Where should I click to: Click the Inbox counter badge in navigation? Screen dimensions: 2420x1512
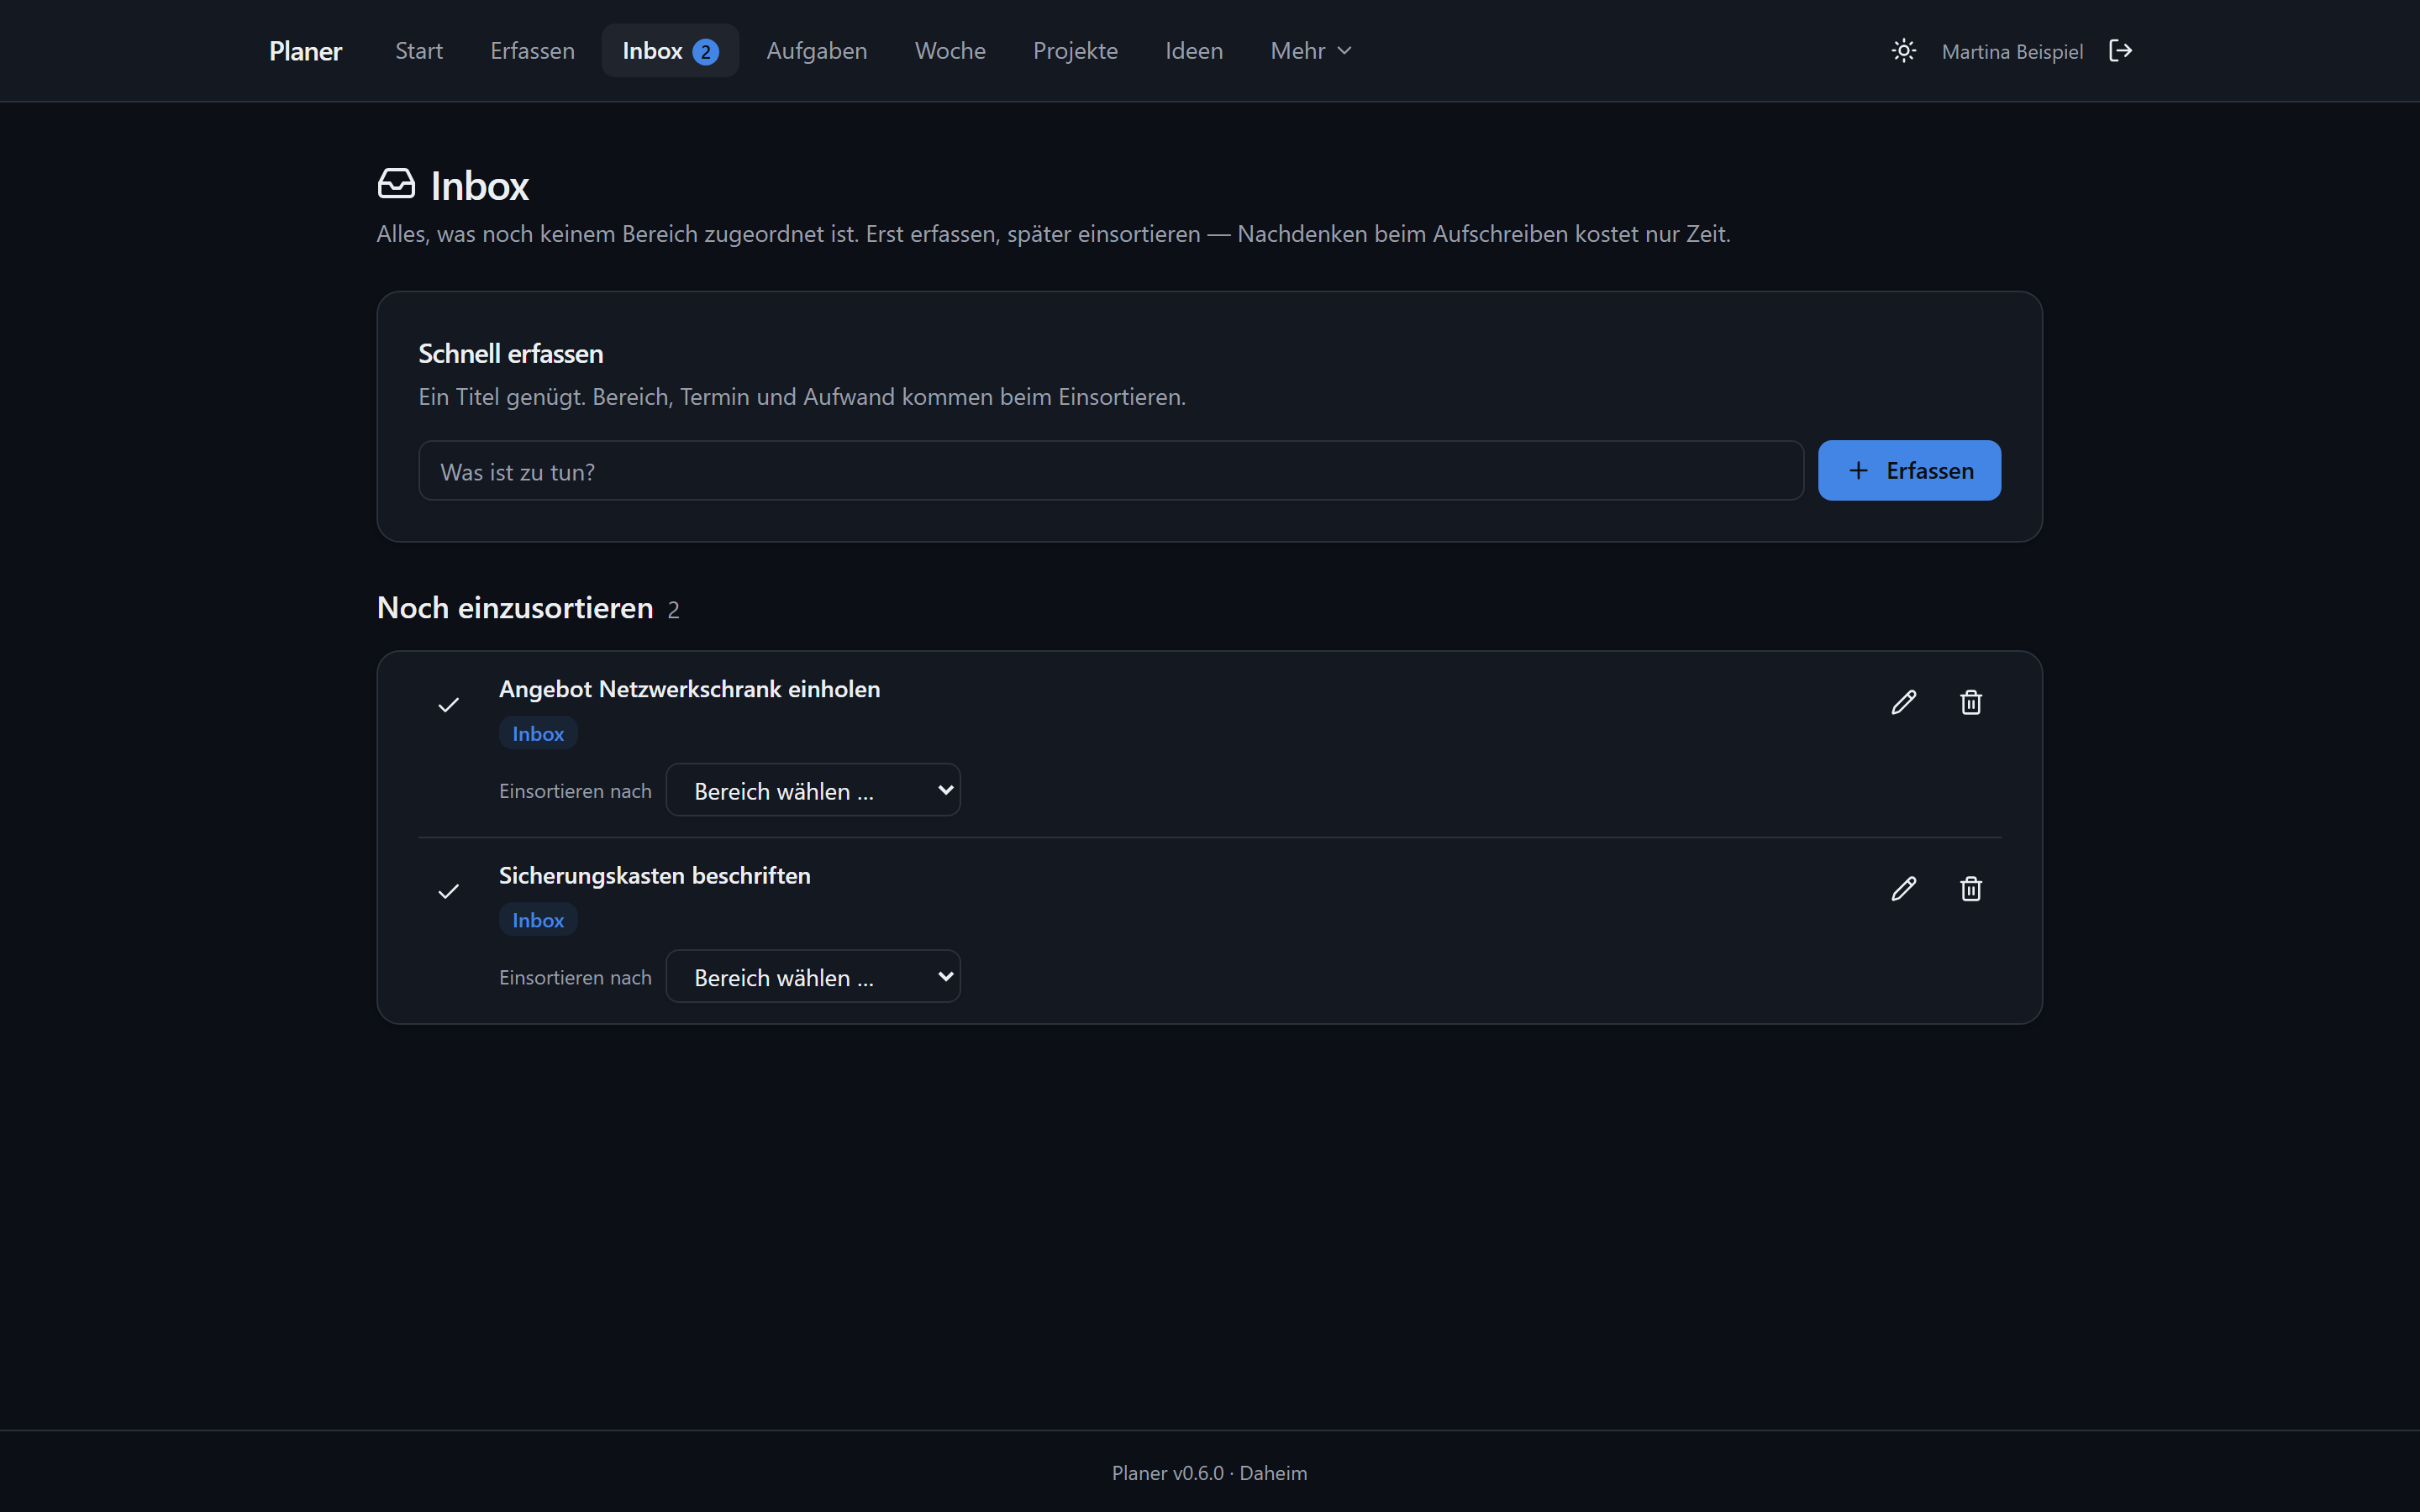click(705, 52)
